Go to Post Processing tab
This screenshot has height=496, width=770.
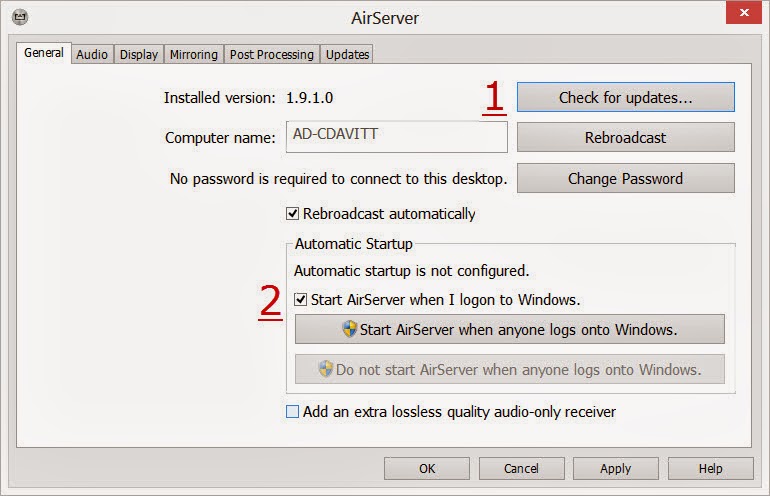tap(271, 54)
